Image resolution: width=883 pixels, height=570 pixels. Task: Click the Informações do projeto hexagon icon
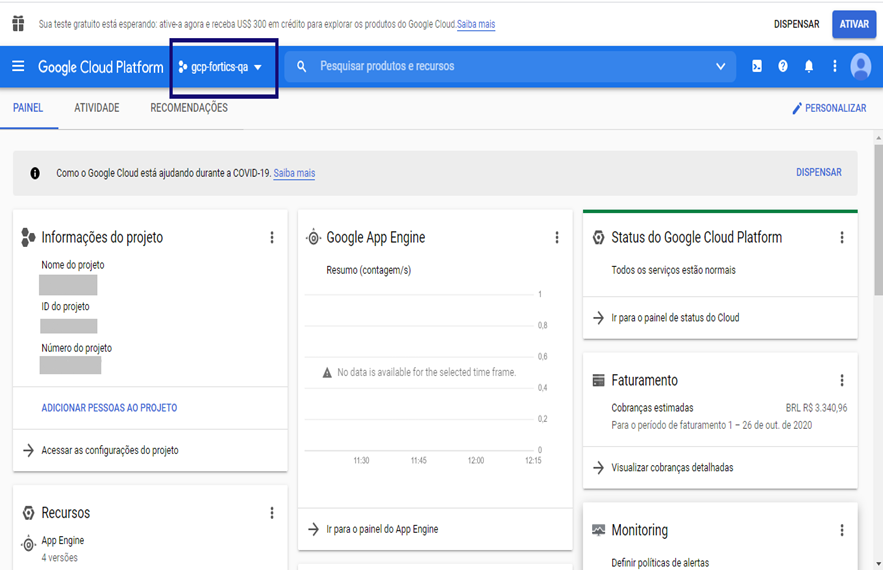click(x=28, y=237)
